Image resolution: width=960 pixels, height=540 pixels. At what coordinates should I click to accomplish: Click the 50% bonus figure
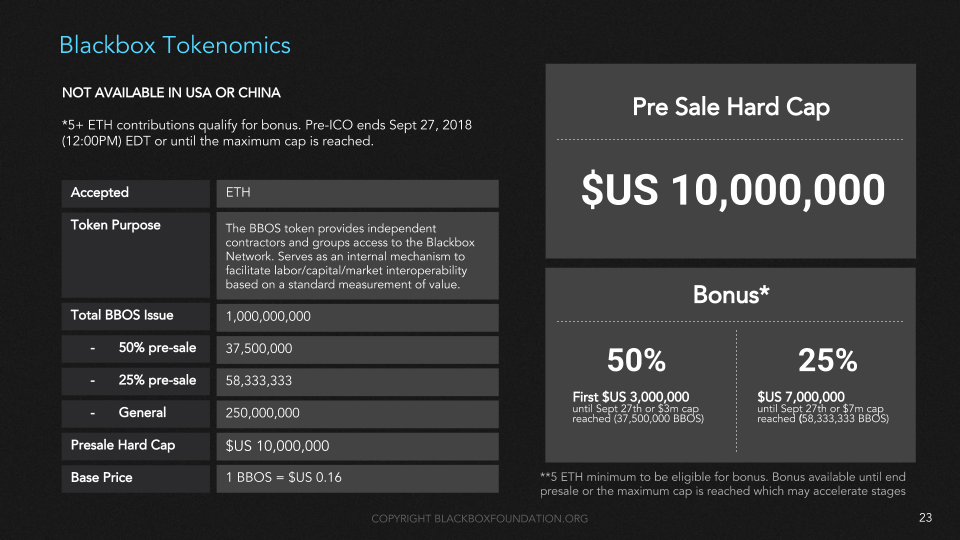pos(636,360)
